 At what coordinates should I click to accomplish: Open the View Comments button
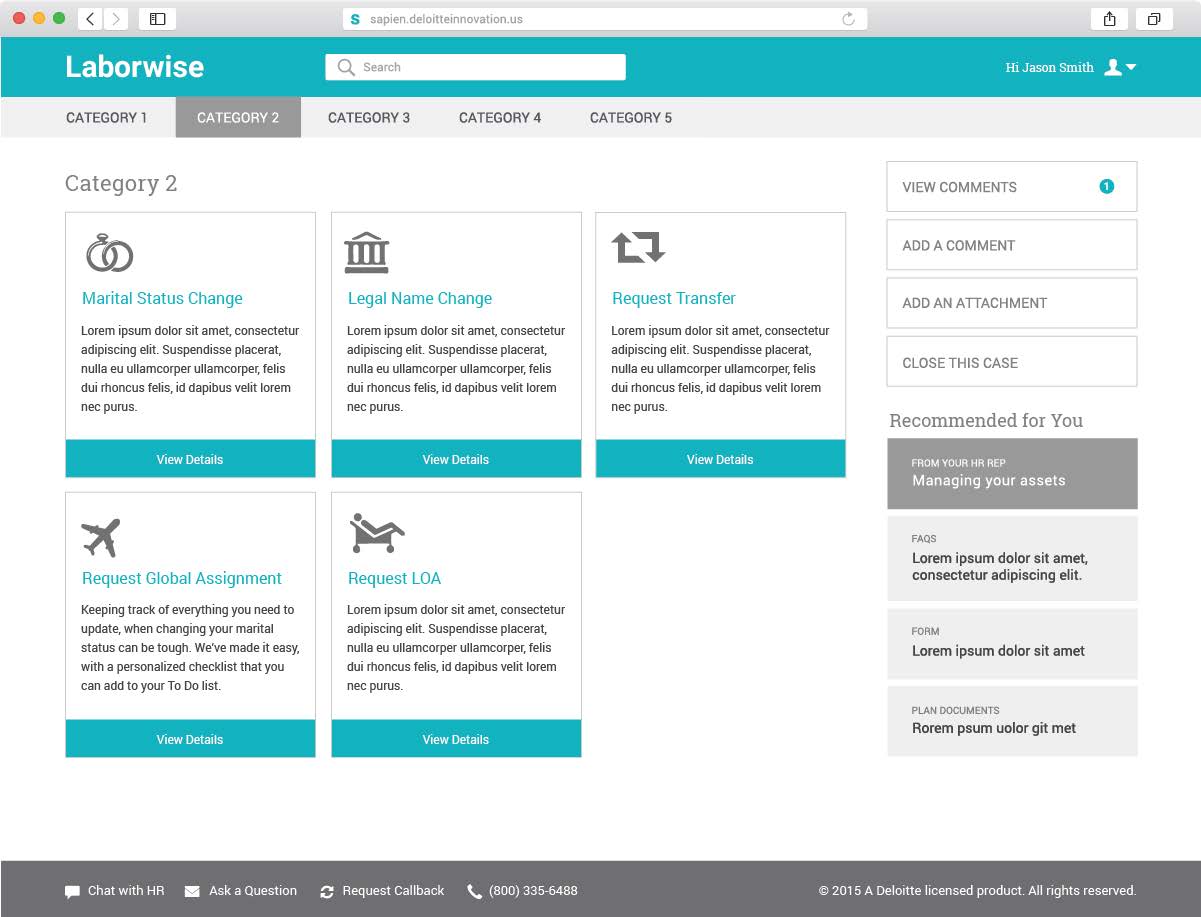pyautogui.click(x=1012, y=187)
